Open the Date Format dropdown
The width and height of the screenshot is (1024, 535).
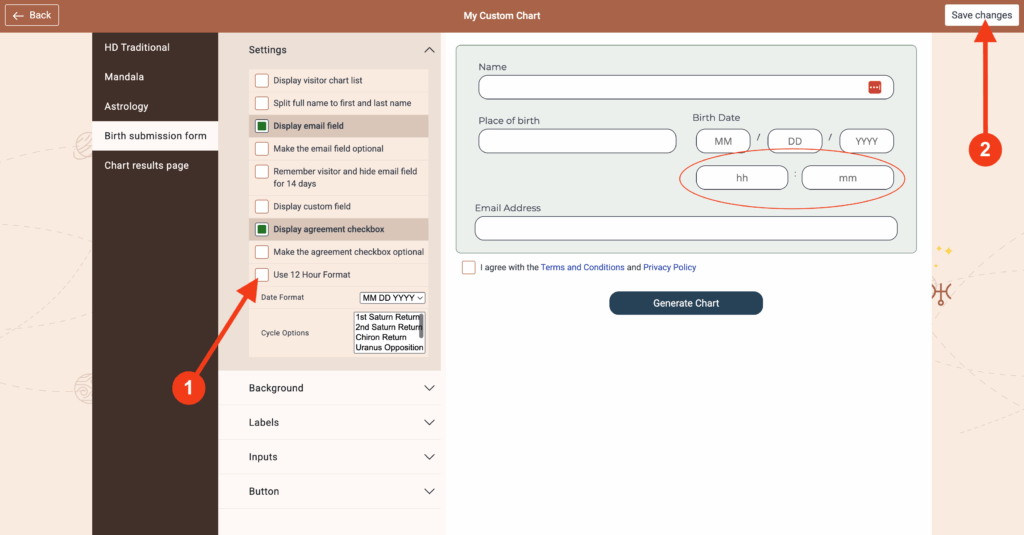(x=392, y=298)
